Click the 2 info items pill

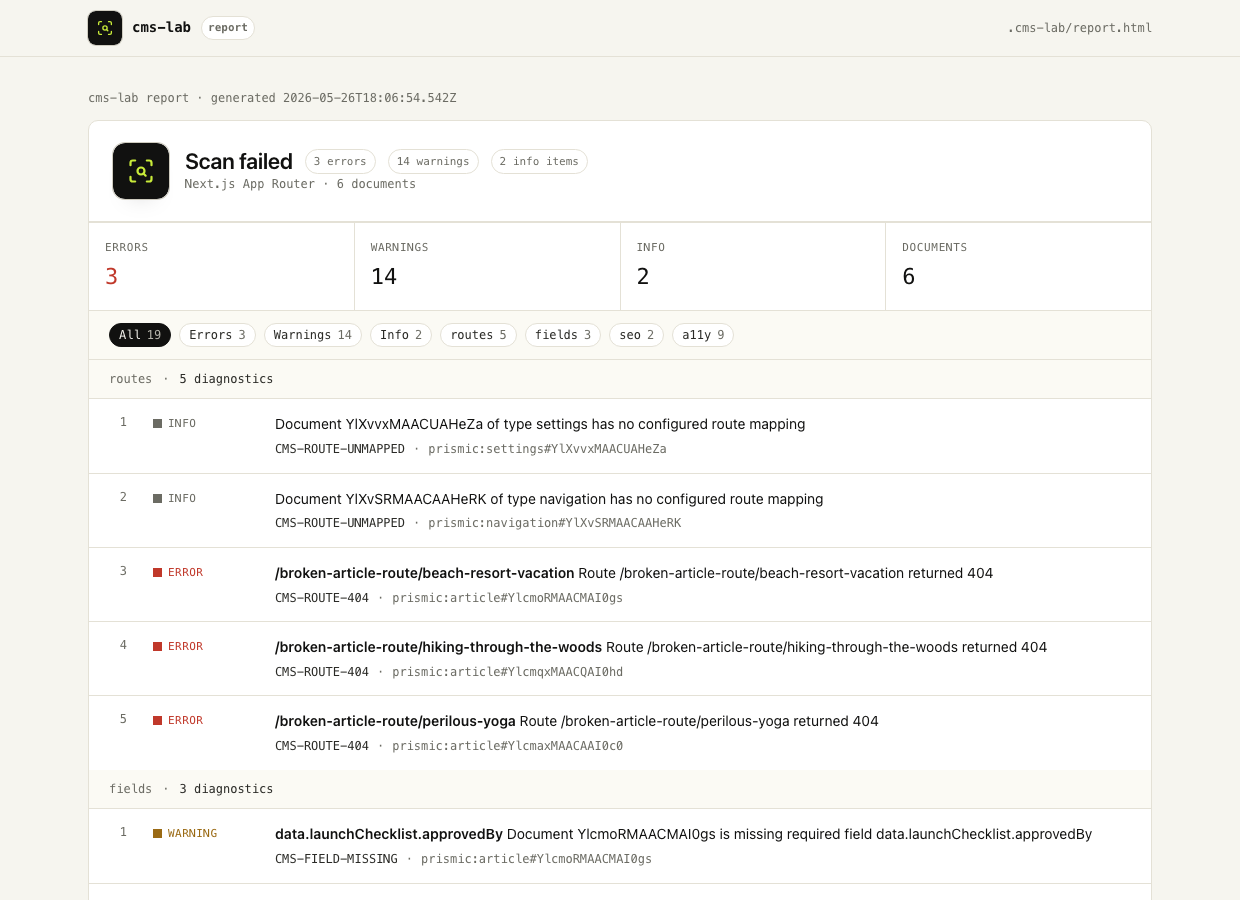point(539,161)
